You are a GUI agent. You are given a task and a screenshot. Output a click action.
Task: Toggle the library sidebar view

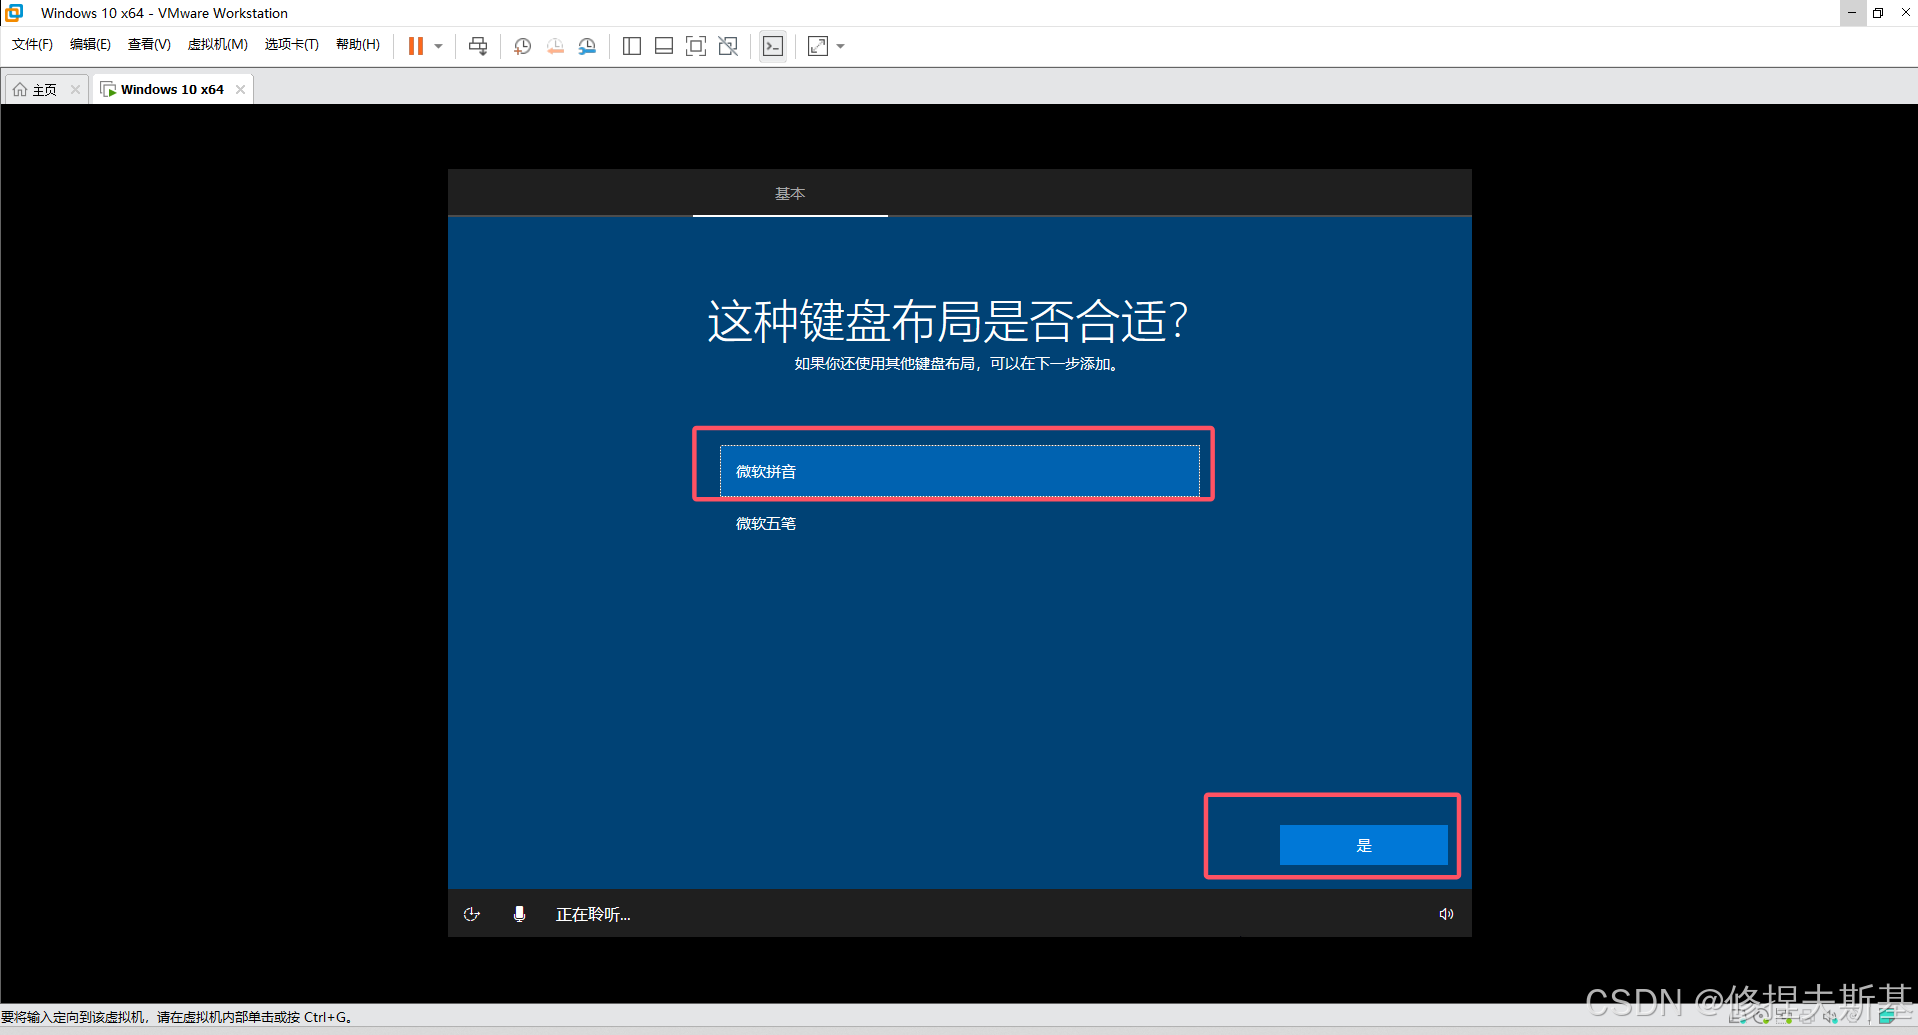[x=631, y=46]
